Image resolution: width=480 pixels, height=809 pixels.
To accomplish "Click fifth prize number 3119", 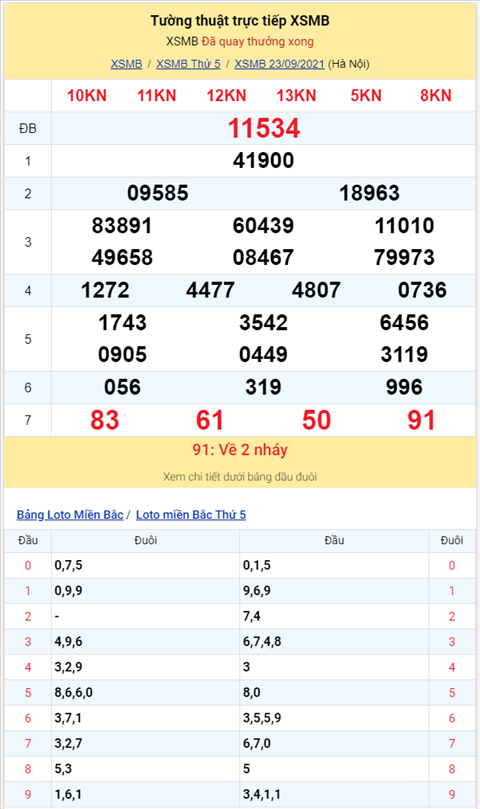I will (x=404, y=354).
